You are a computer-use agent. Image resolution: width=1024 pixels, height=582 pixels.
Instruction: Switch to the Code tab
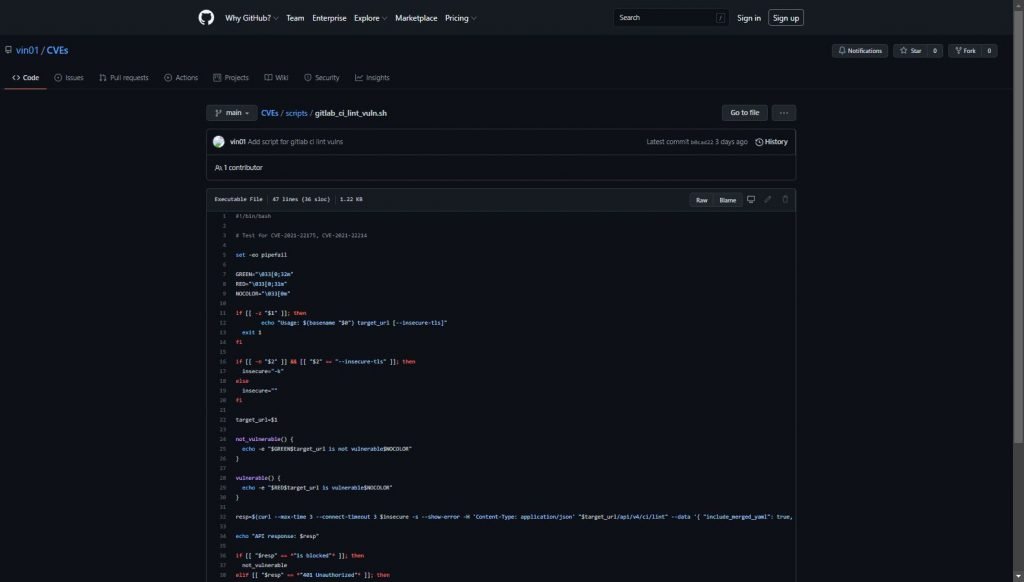coord(25,77)
